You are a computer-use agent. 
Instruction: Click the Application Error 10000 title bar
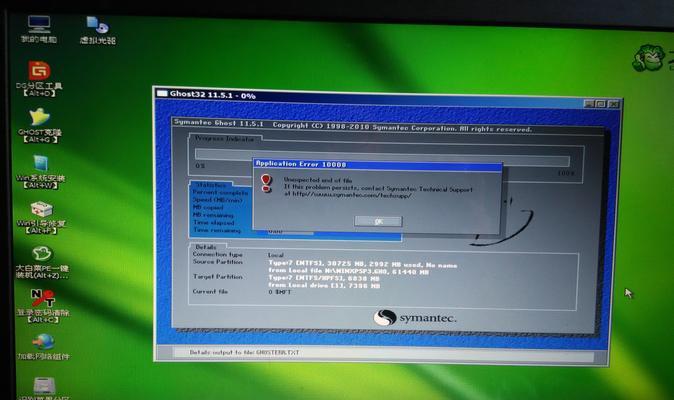[x=377, y=165]
